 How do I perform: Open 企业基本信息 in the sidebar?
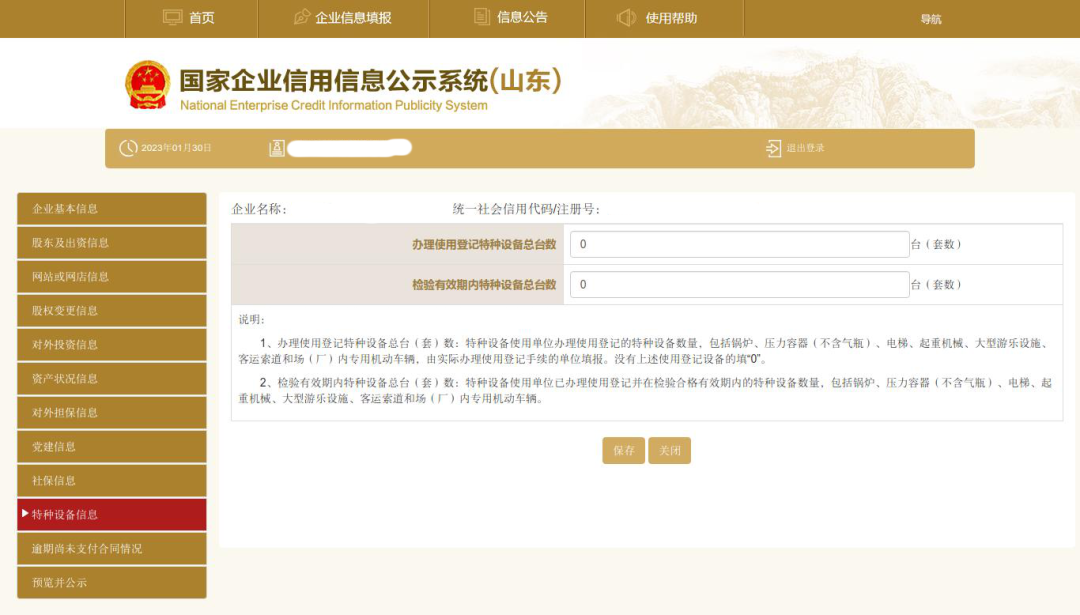coord(112,209)
